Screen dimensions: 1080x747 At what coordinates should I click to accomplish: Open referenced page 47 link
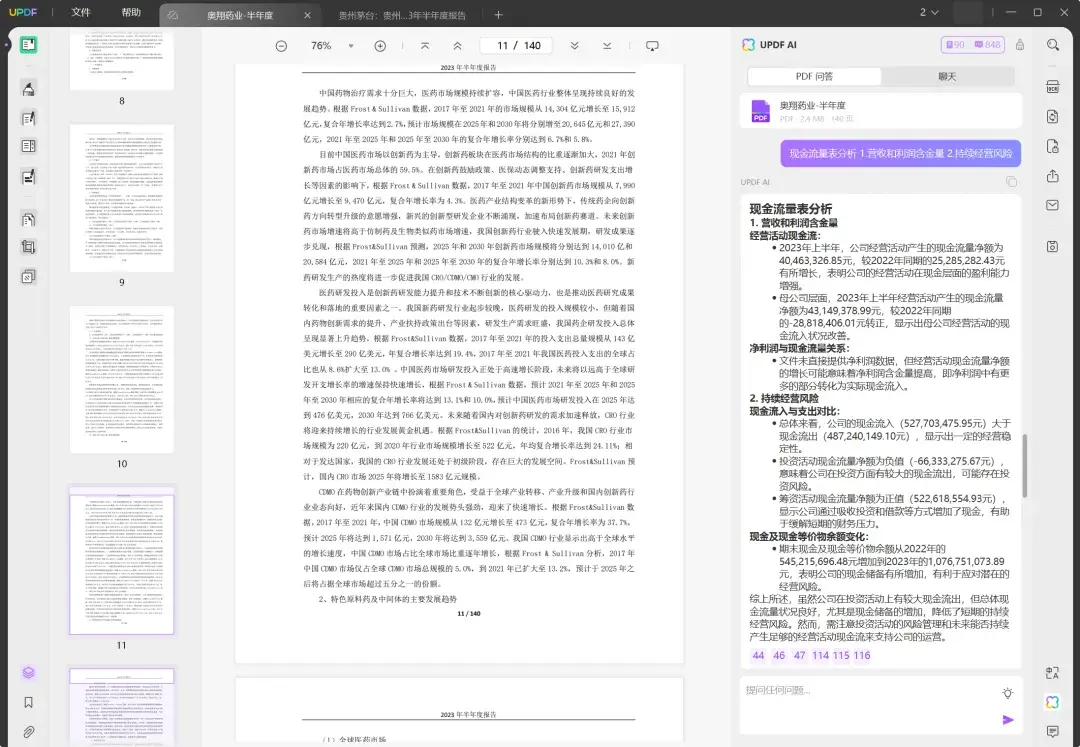800,655
